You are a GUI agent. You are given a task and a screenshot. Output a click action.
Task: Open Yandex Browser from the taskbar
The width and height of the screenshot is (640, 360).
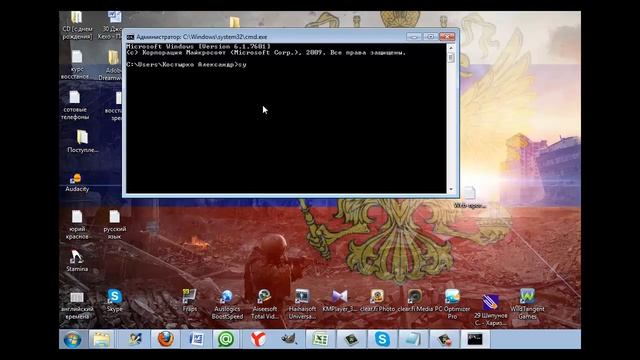[x=258, y=339]
